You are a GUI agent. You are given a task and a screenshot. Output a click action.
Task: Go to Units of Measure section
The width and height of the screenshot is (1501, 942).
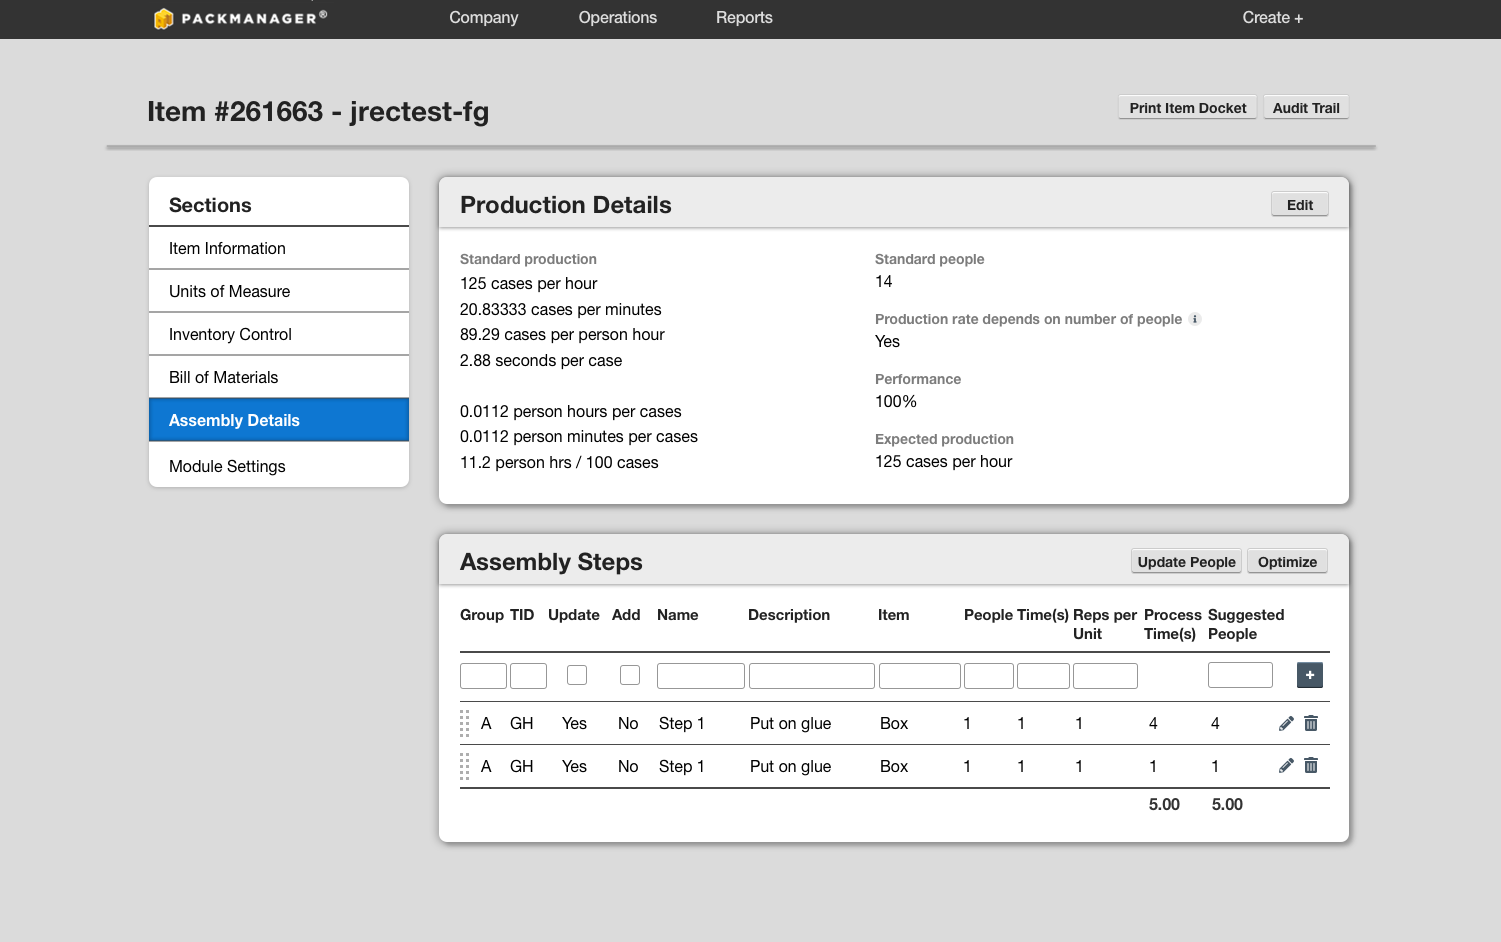[x=279, y=291]
